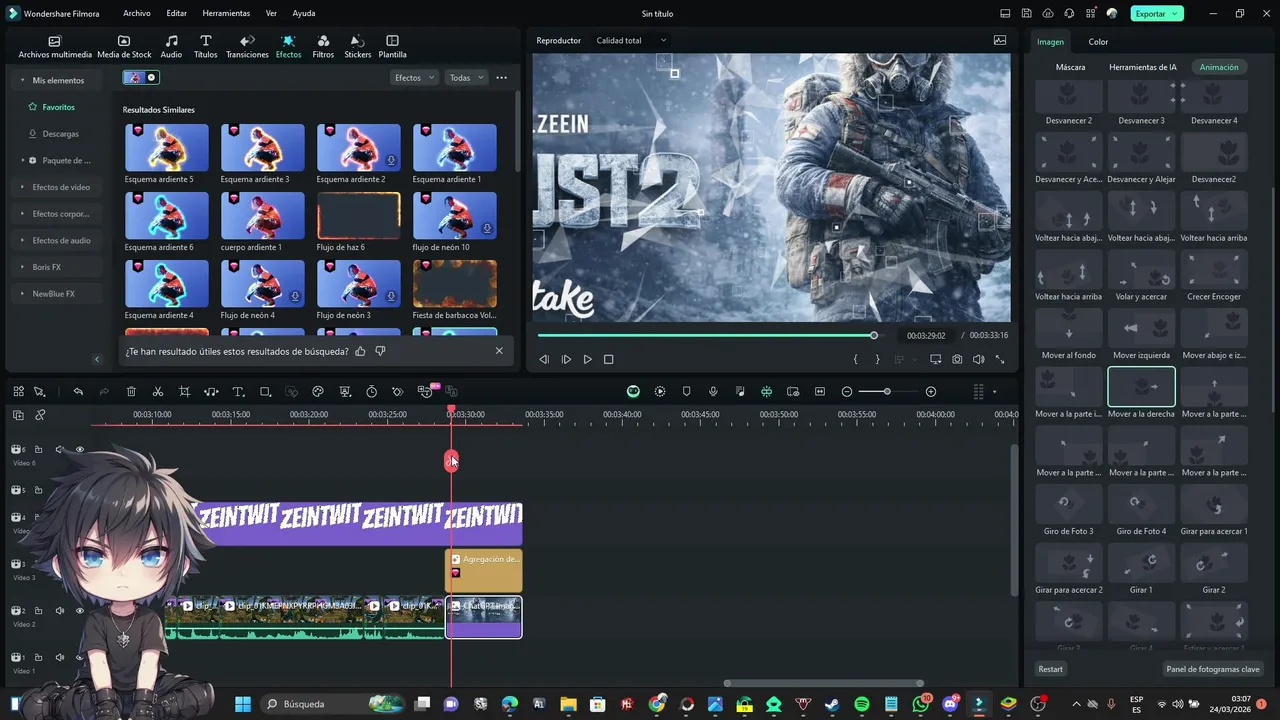Play the preview with the play button
This screenshot has width=1280, height=720.
[587, 359]
